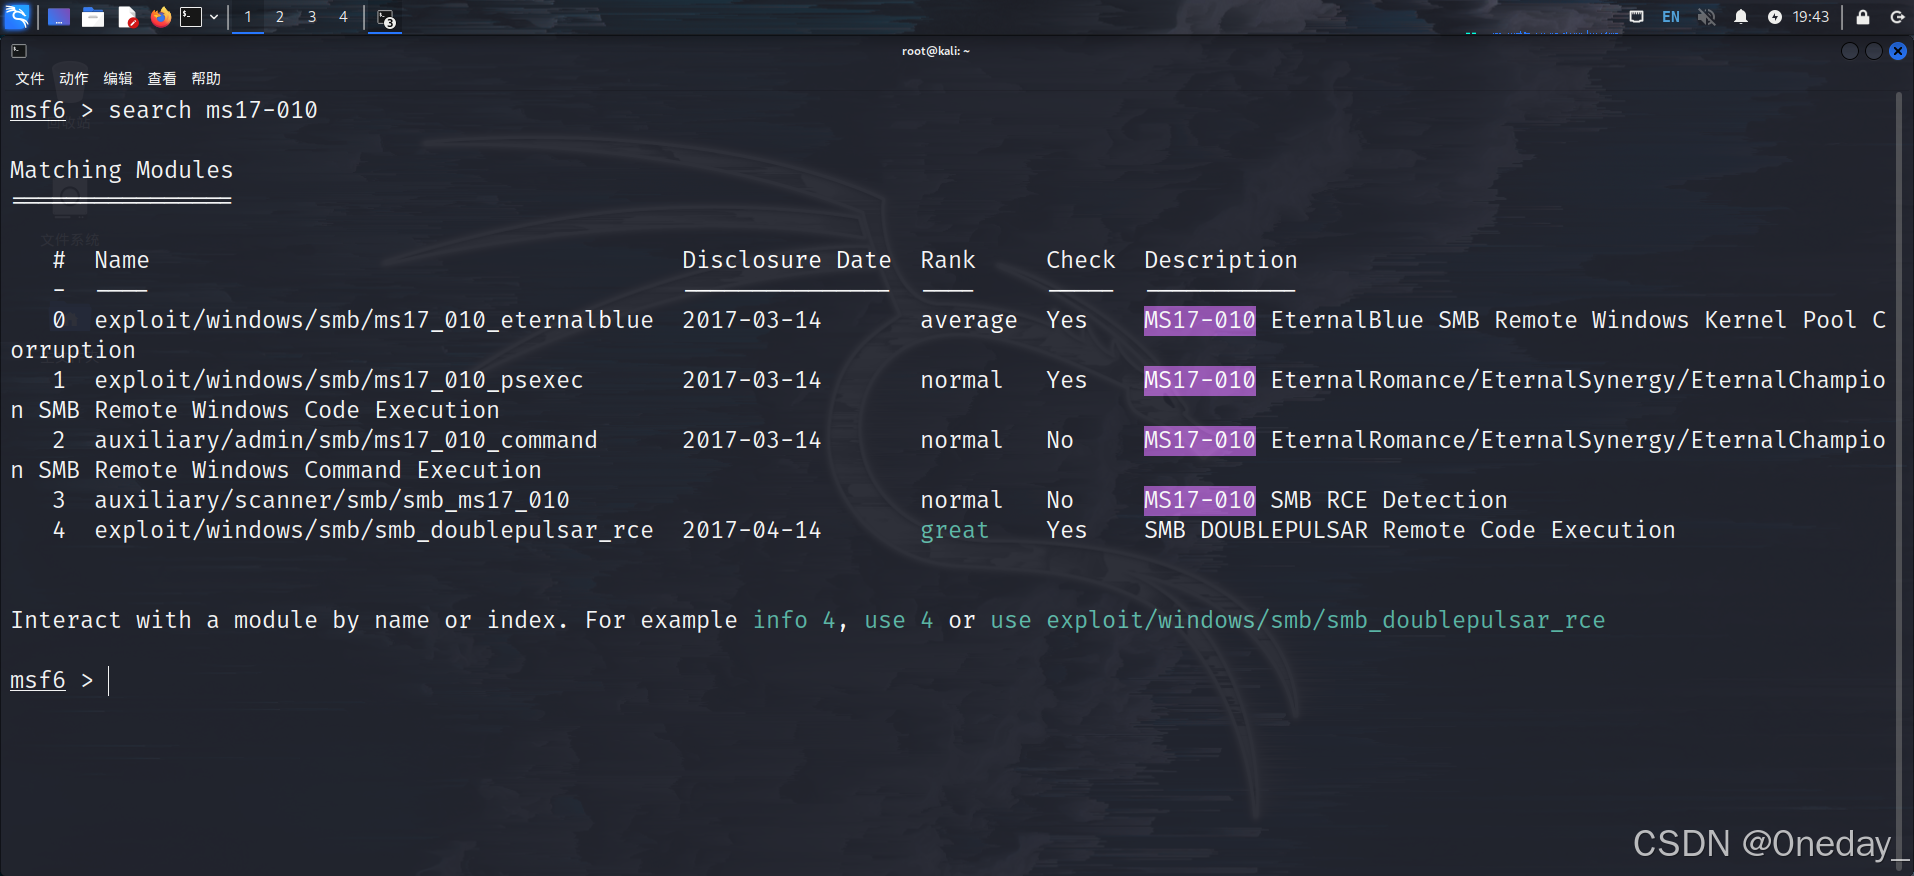Open the power manager tray icon
Image resolution: width=1914 pixels, height=876 pixels.
(x=1775, y=17)
